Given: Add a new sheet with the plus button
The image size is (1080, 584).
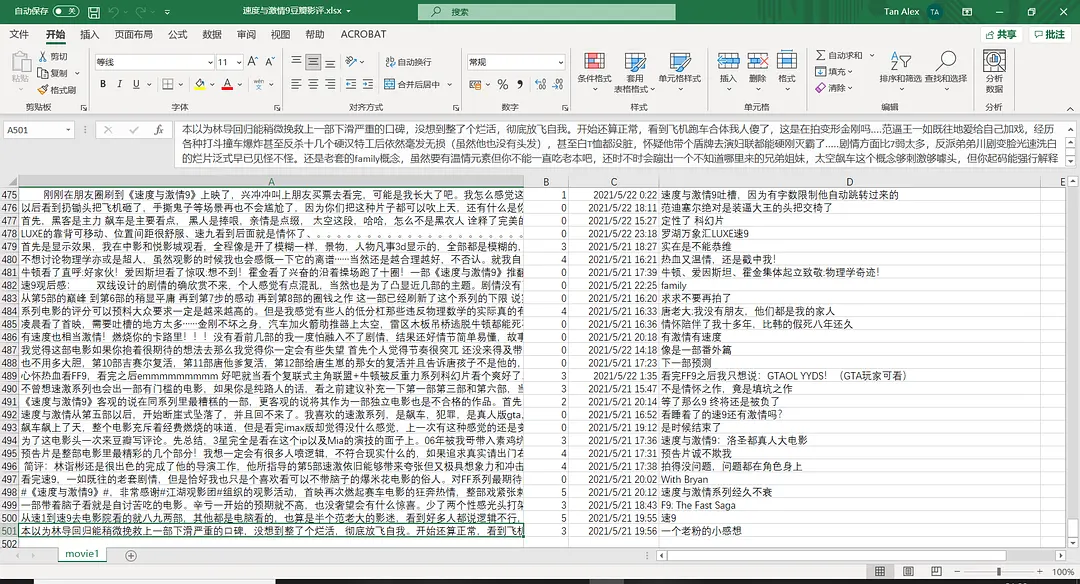Looking at the screenshot, I should pos(131,555).
